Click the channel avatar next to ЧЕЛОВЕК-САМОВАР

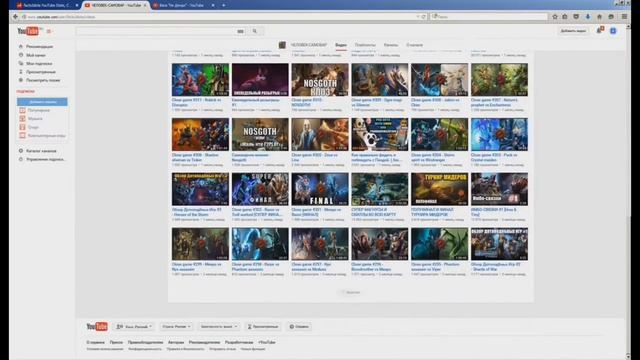pos(282,45)
